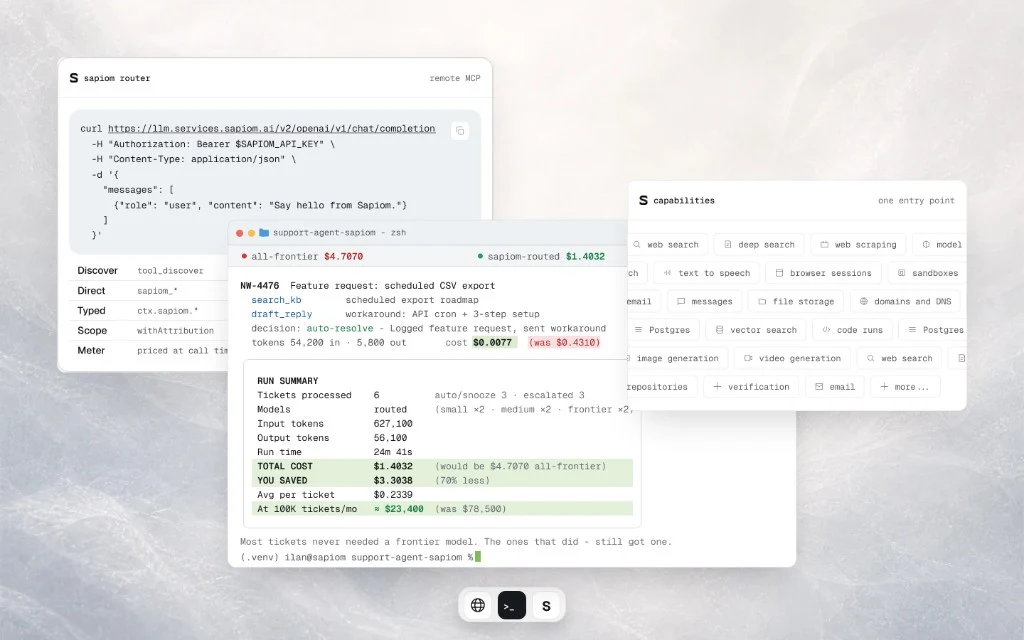Image resolution: width=1024 pixels, height=640 pixels.
Task: Open the llm.services.sapiom.ai URL link
Action: 272,129
